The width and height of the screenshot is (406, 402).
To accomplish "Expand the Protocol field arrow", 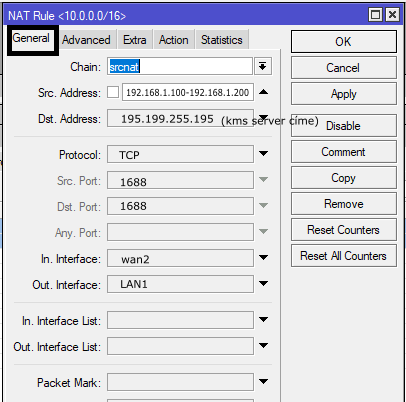I will pyautogui.click(x=263, y=154).
